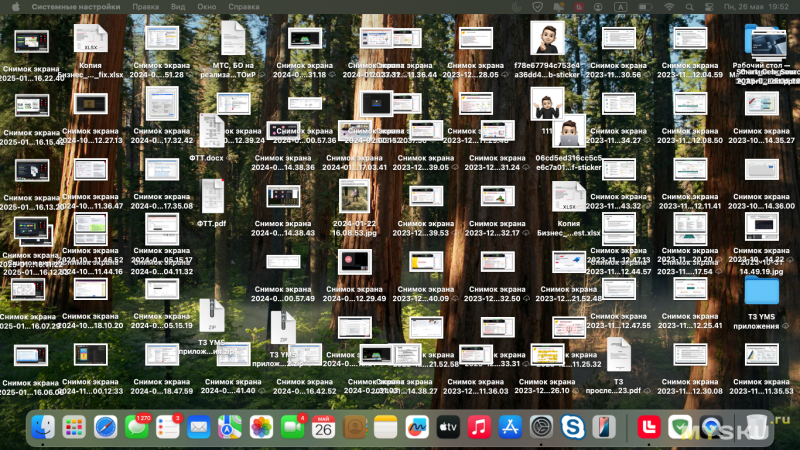Click the battery status icon
The width and height of the screenshot is (800, 450).
(x=645, y=7)
